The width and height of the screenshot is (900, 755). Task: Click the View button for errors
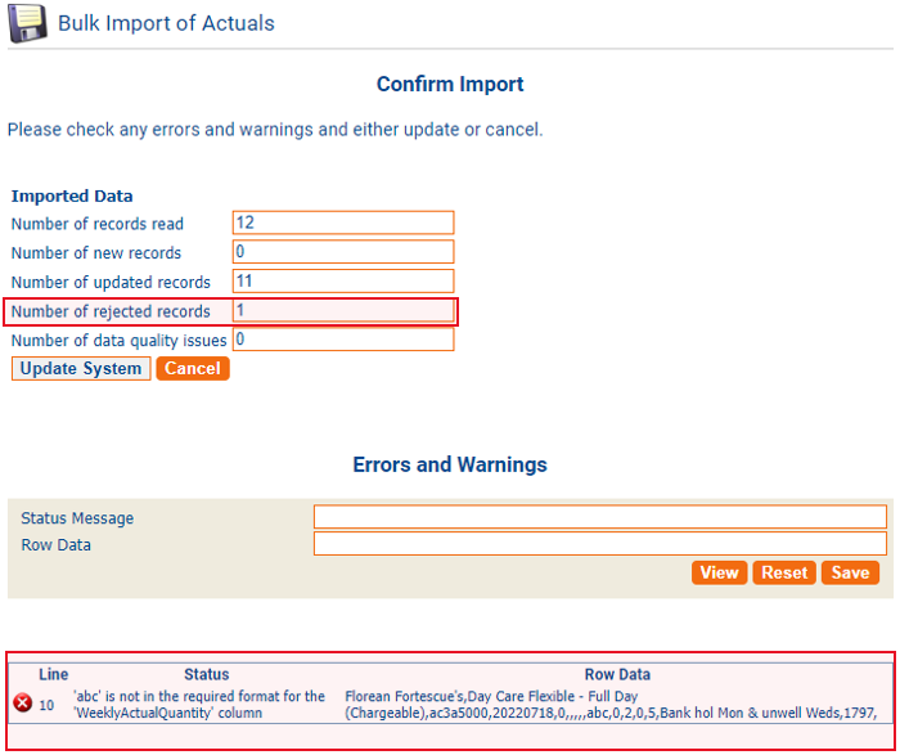pos(718,572)
